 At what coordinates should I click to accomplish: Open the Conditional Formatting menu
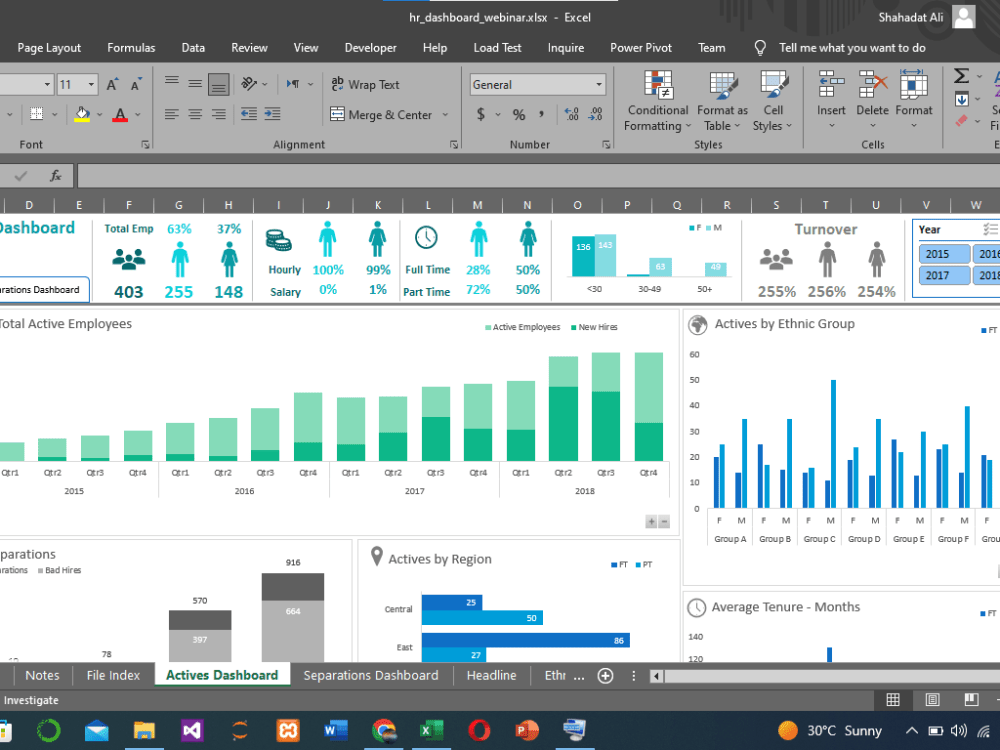tap(657, 99)
